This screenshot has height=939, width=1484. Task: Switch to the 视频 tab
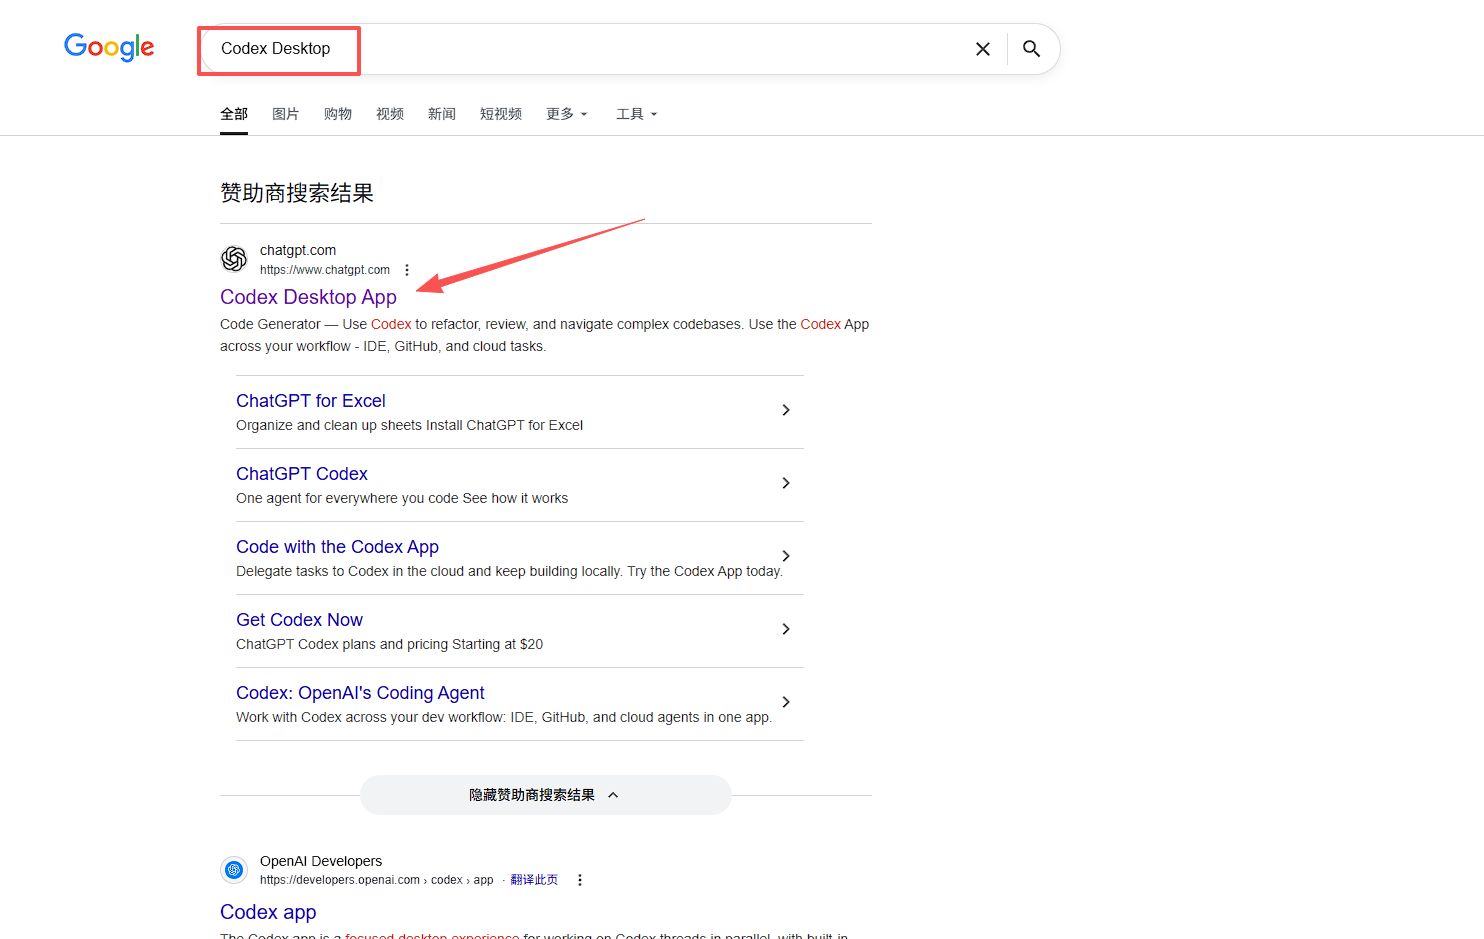click(390, 114)
